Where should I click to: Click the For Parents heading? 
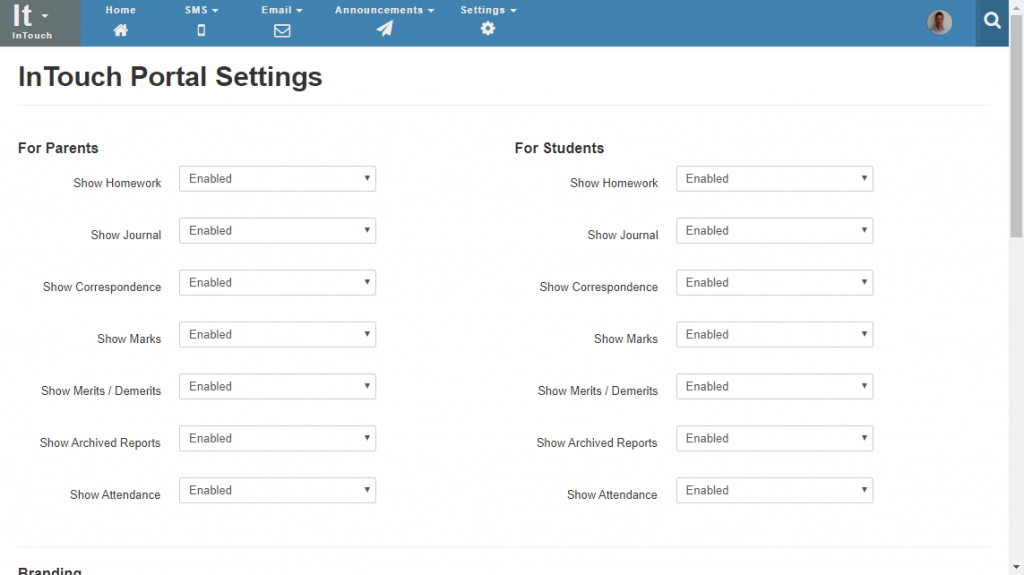pos(58,148)
